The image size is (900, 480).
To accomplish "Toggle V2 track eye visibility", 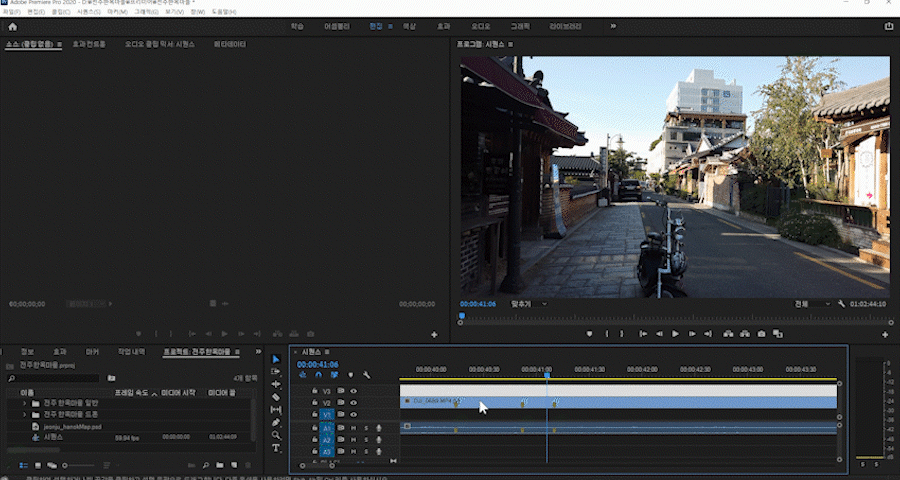I will click(353, 402).
